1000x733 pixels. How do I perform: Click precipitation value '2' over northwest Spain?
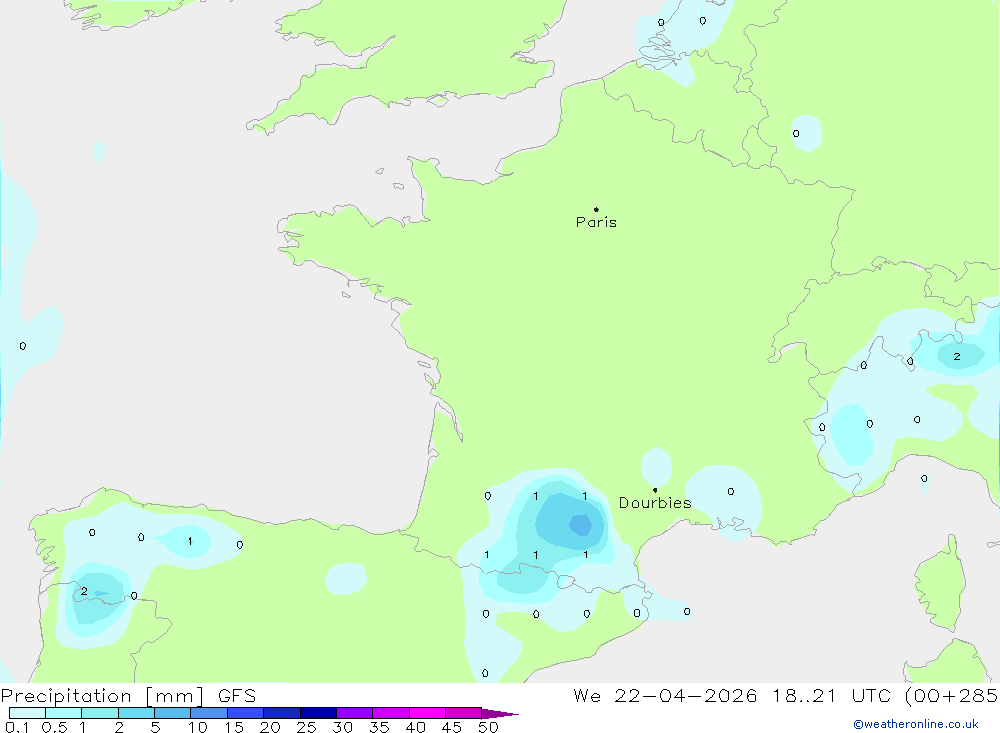[x=84, y=591]
